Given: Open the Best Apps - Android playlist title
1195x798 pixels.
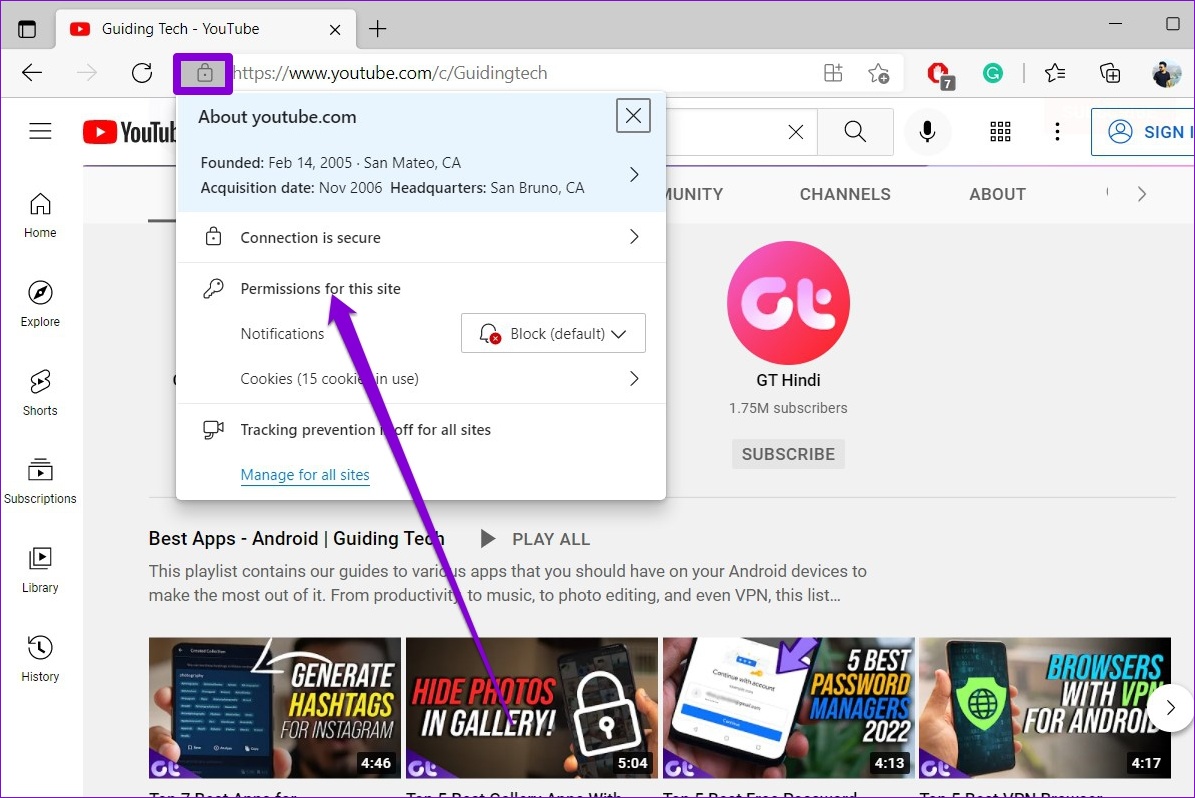Looking at the screenshot, I should (296, 539).
